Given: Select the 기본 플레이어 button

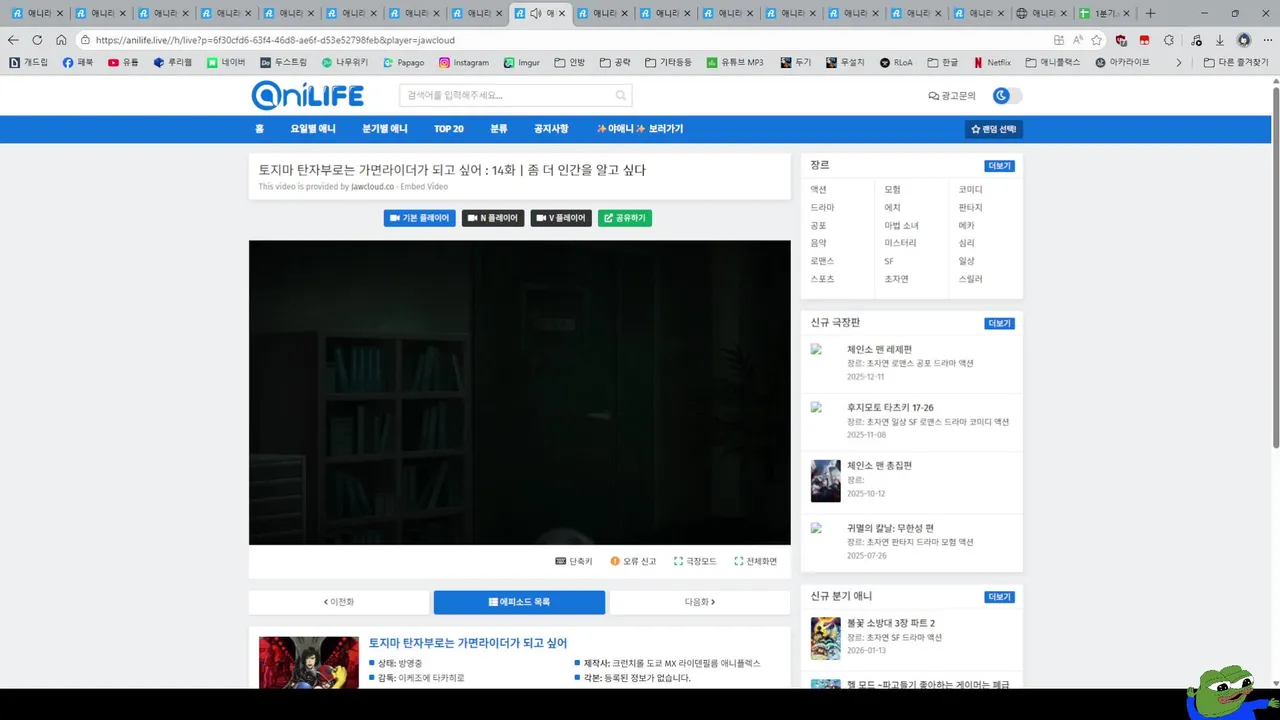Looking at the screenshot, I should coord(419,218).
